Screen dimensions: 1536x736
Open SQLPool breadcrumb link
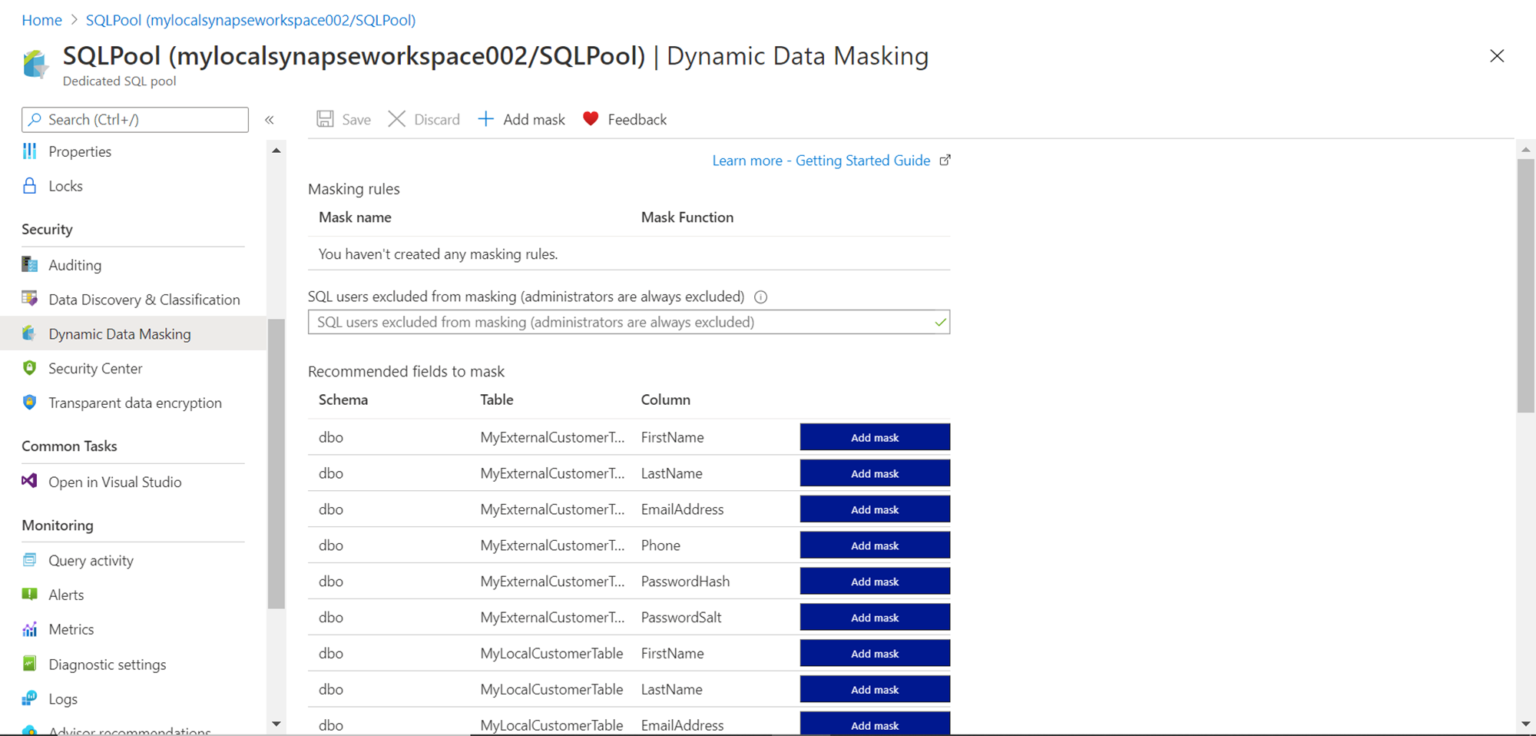tap(250, 19)
